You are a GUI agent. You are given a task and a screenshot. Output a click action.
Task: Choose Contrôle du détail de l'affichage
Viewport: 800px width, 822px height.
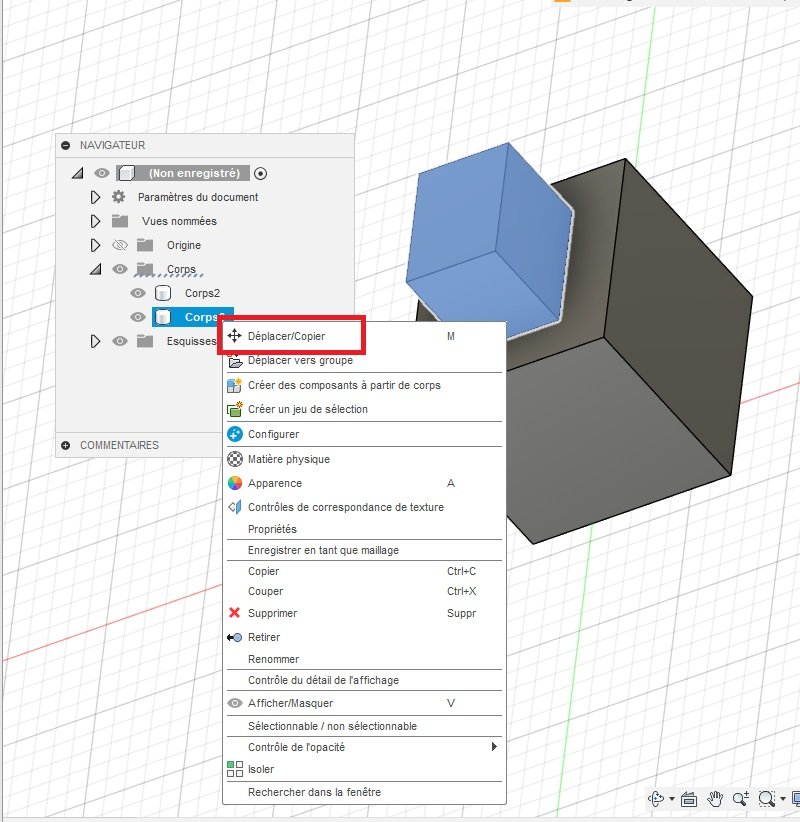[x=364, y=680]
